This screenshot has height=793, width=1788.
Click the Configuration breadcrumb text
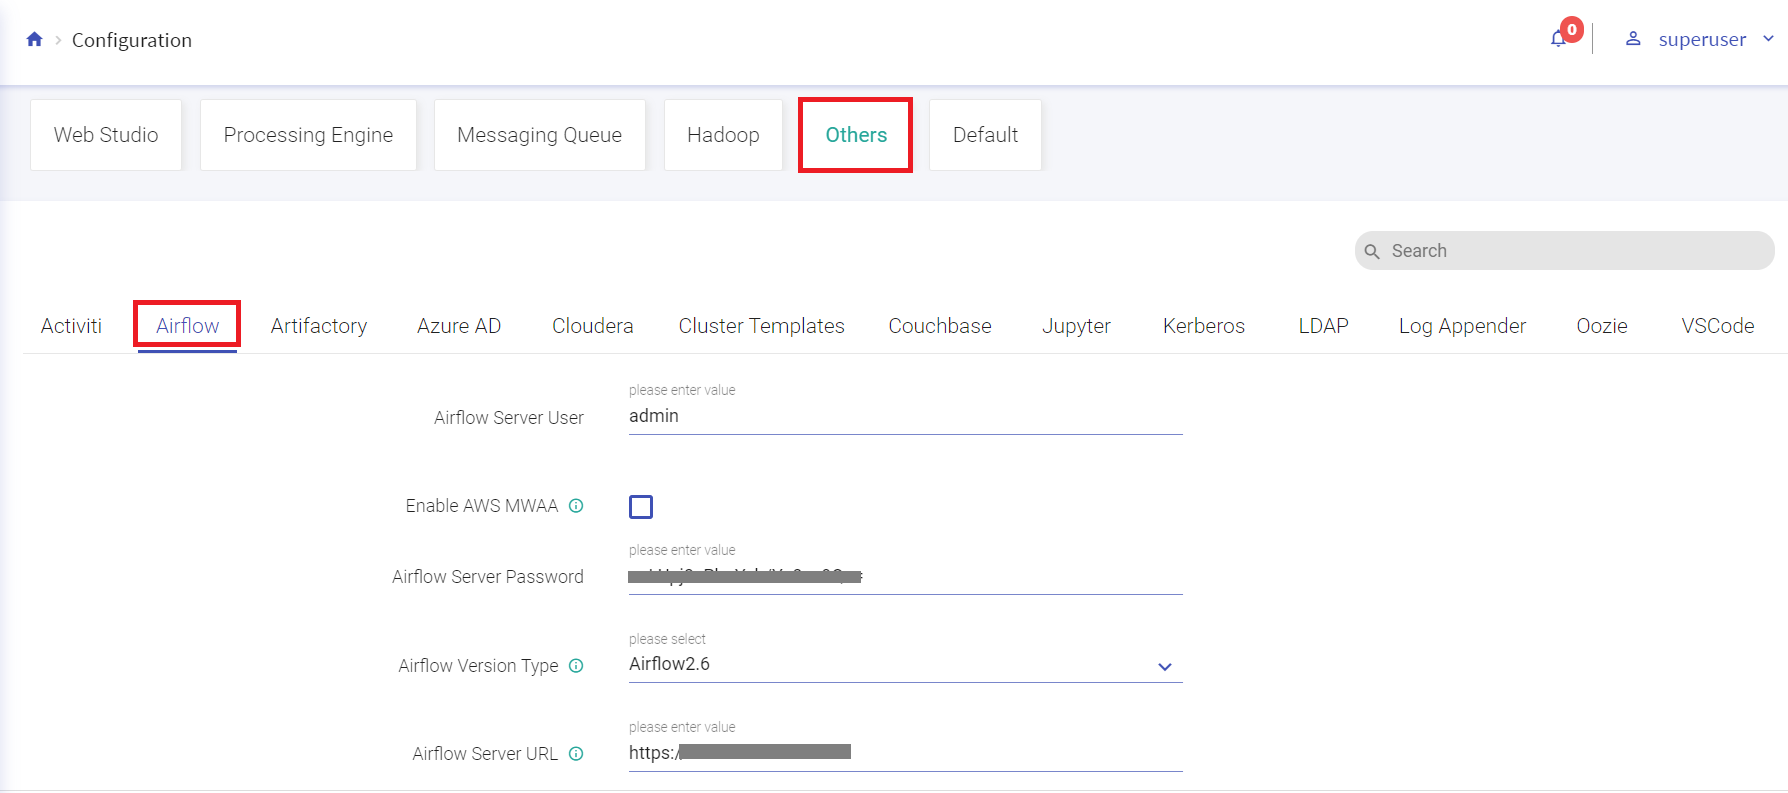point(132,40)
